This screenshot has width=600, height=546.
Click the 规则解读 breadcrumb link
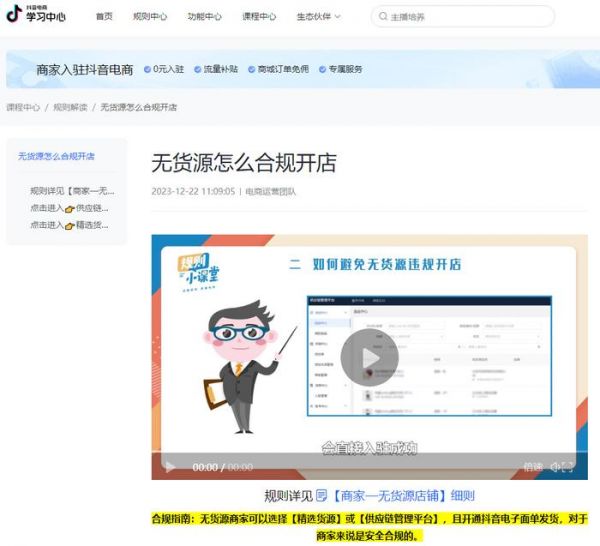click(x=70, y=107)
